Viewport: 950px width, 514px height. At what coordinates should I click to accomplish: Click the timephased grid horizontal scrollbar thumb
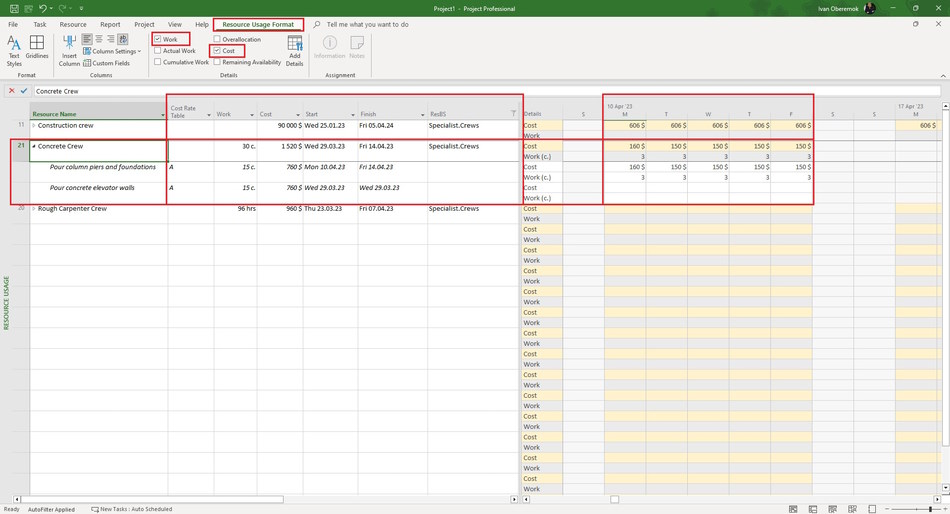pos(614,499)
